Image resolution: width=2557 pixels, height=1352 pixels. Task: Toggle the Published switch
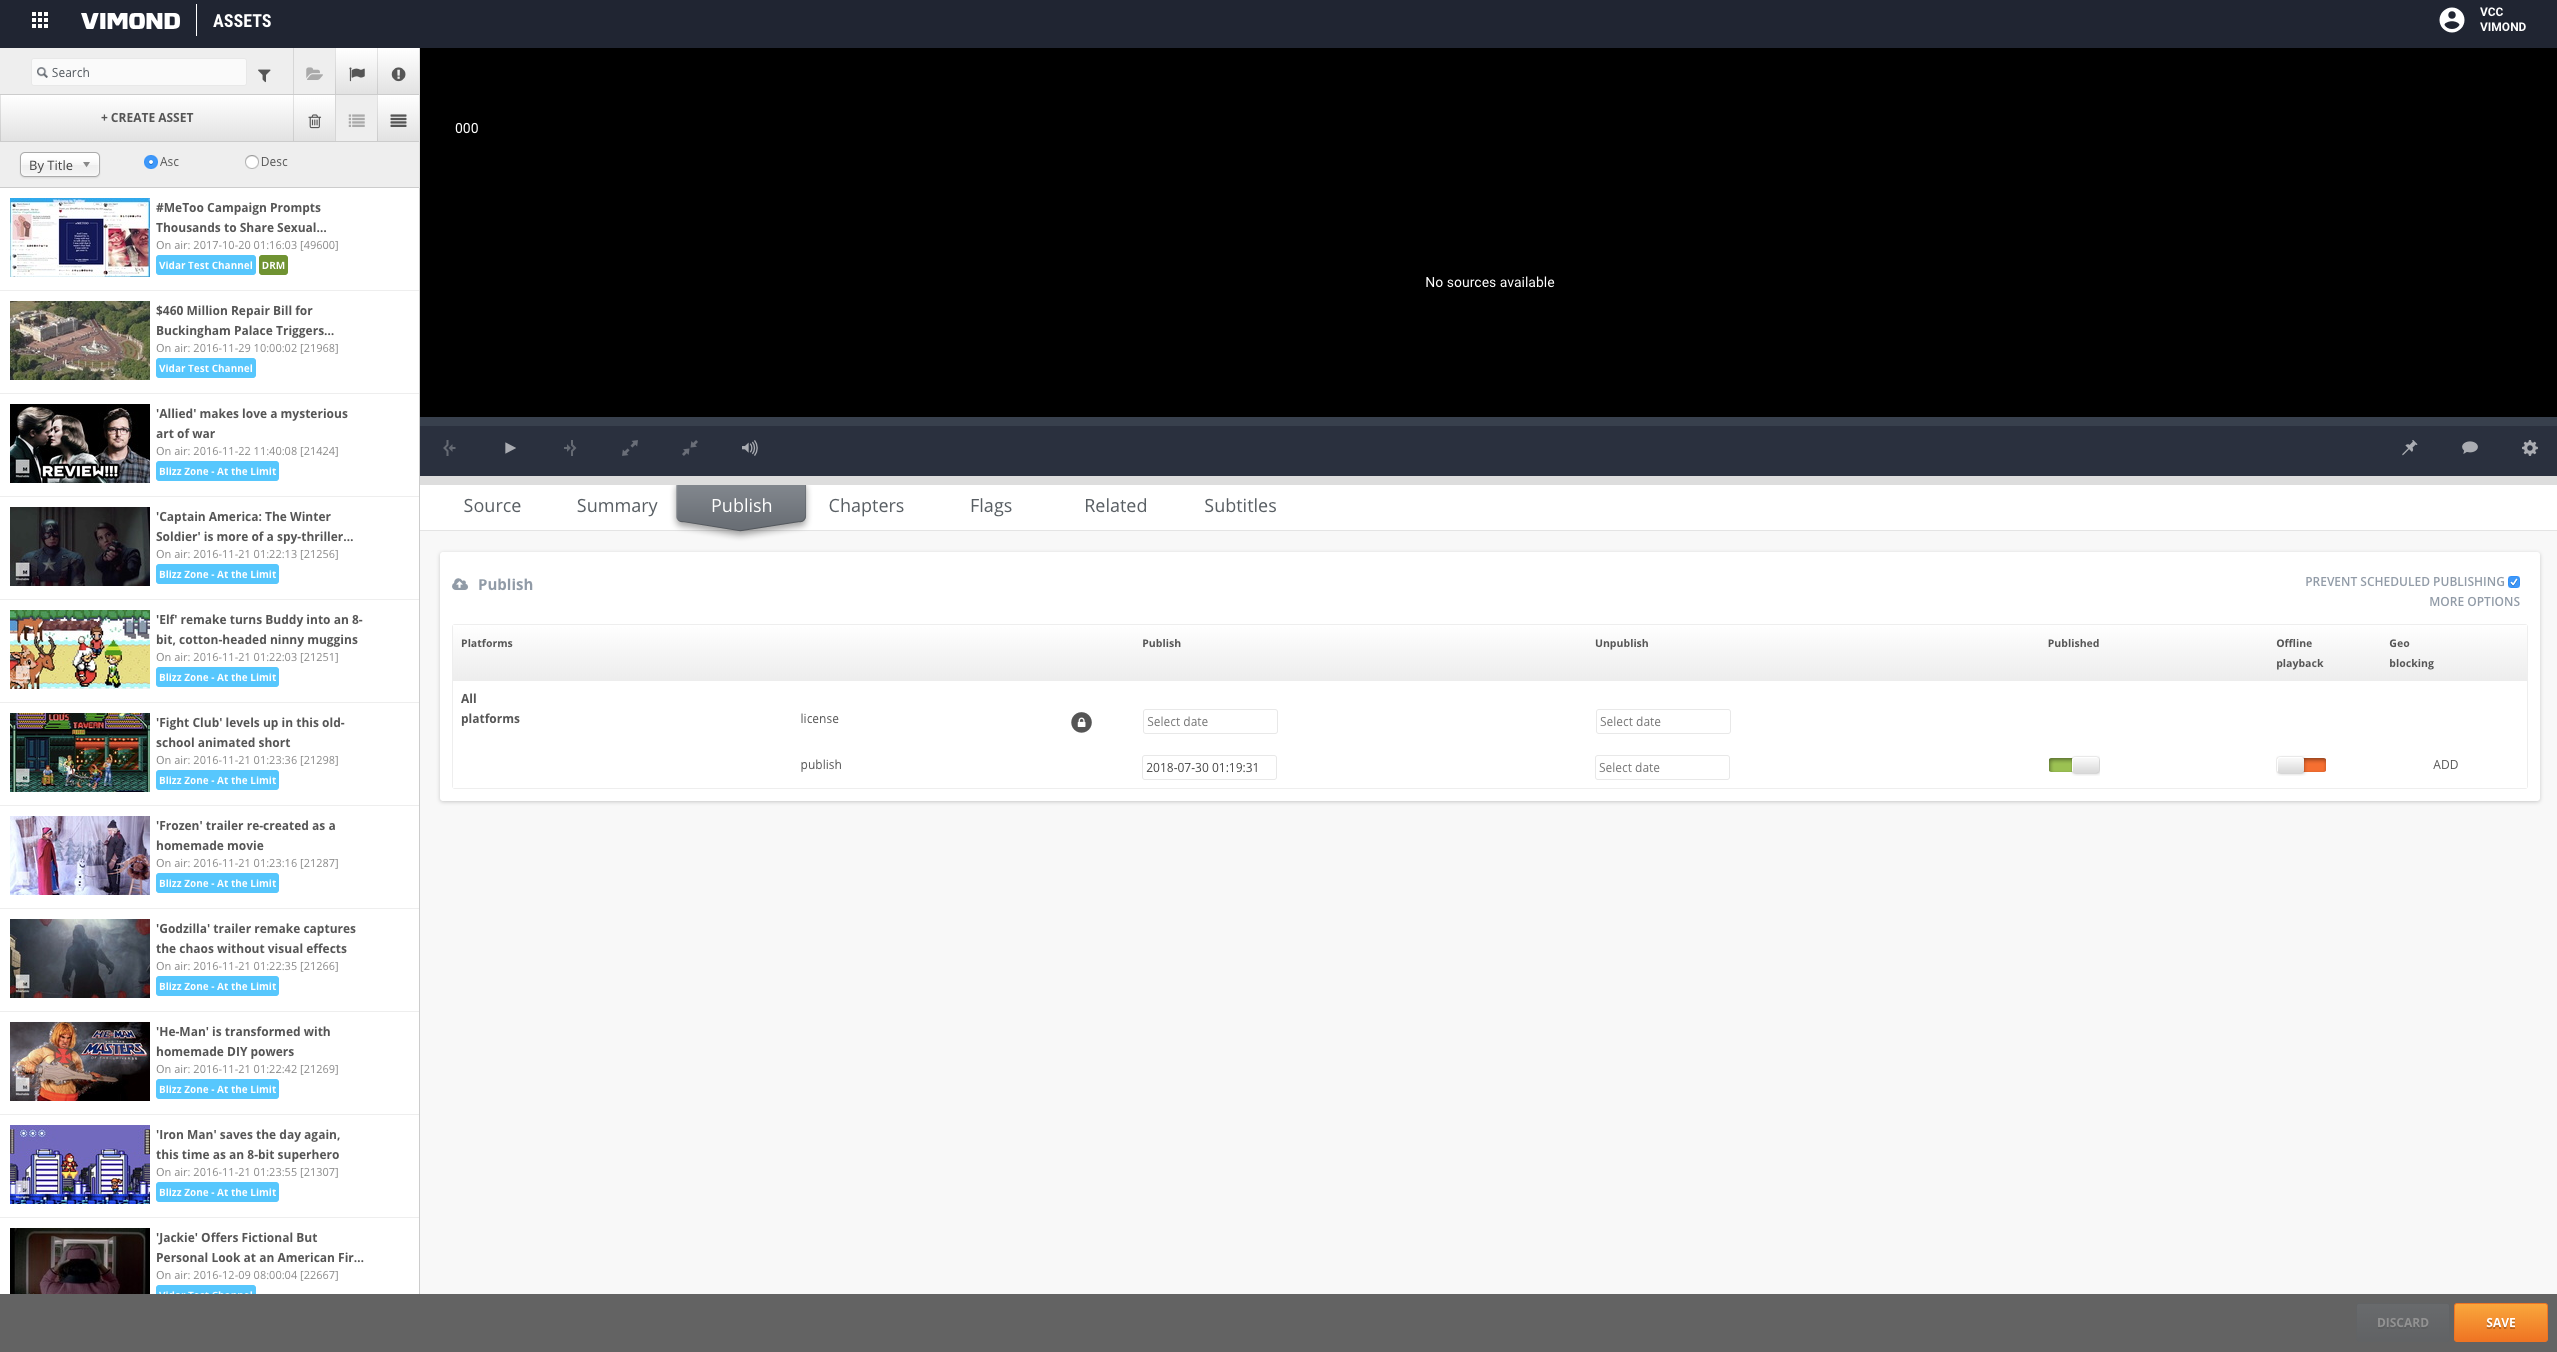(2074, 766)
